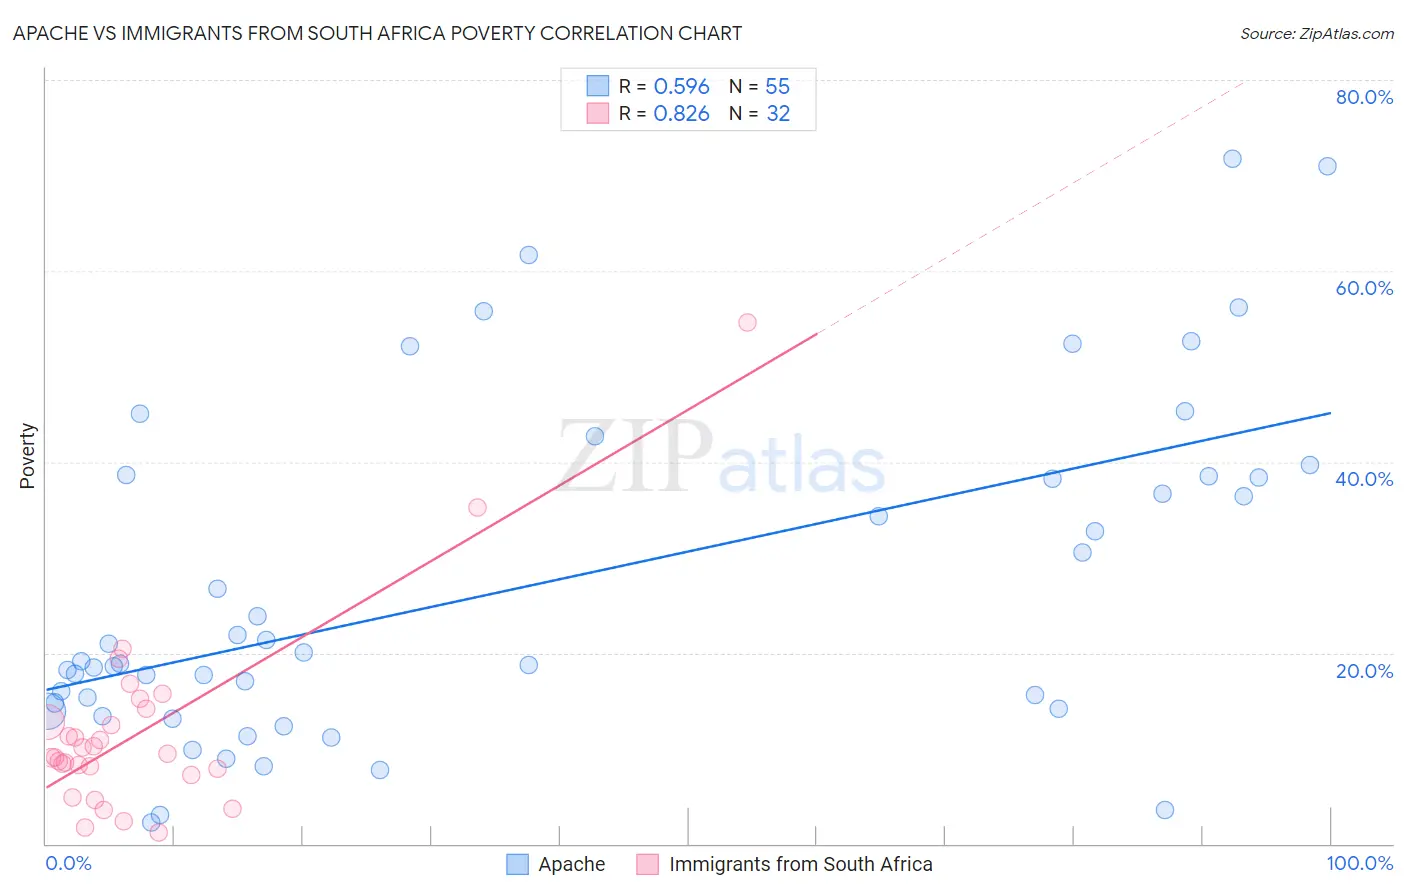Click the 40.0% y-axis tick label
Image resolution: width=1406 pixels, height=892 pixels.
point(1364,479)
